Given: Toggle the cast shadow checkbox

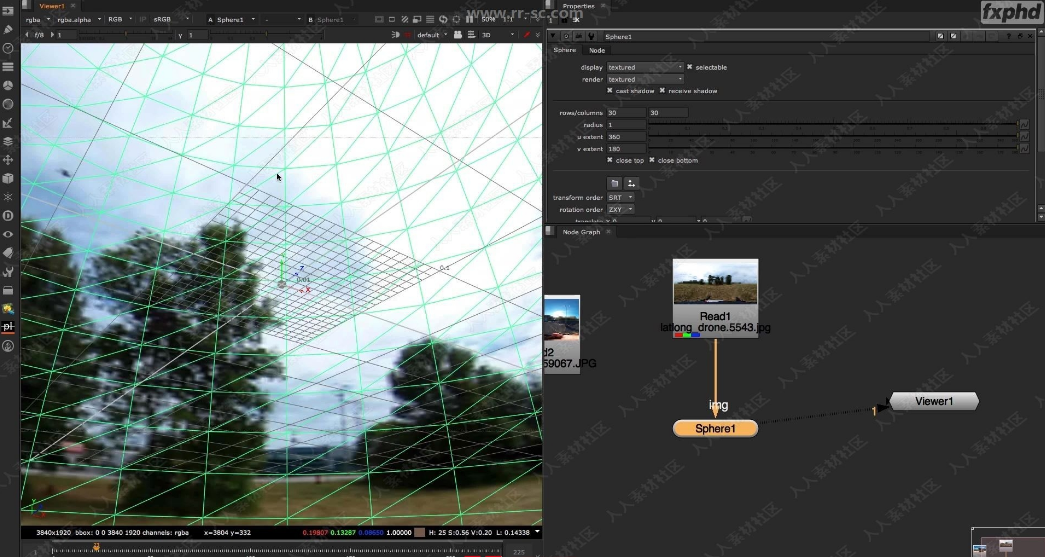Looking at the screenshot, I should click(610, 91).
